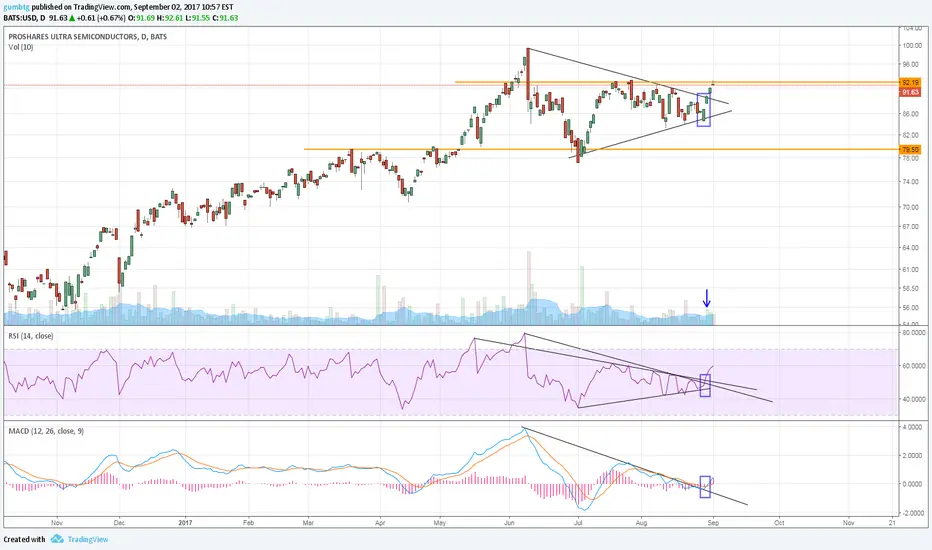This screenshot has width=932, height=550.
Task: Click the 74.00 price axis label
Action: 911,182
